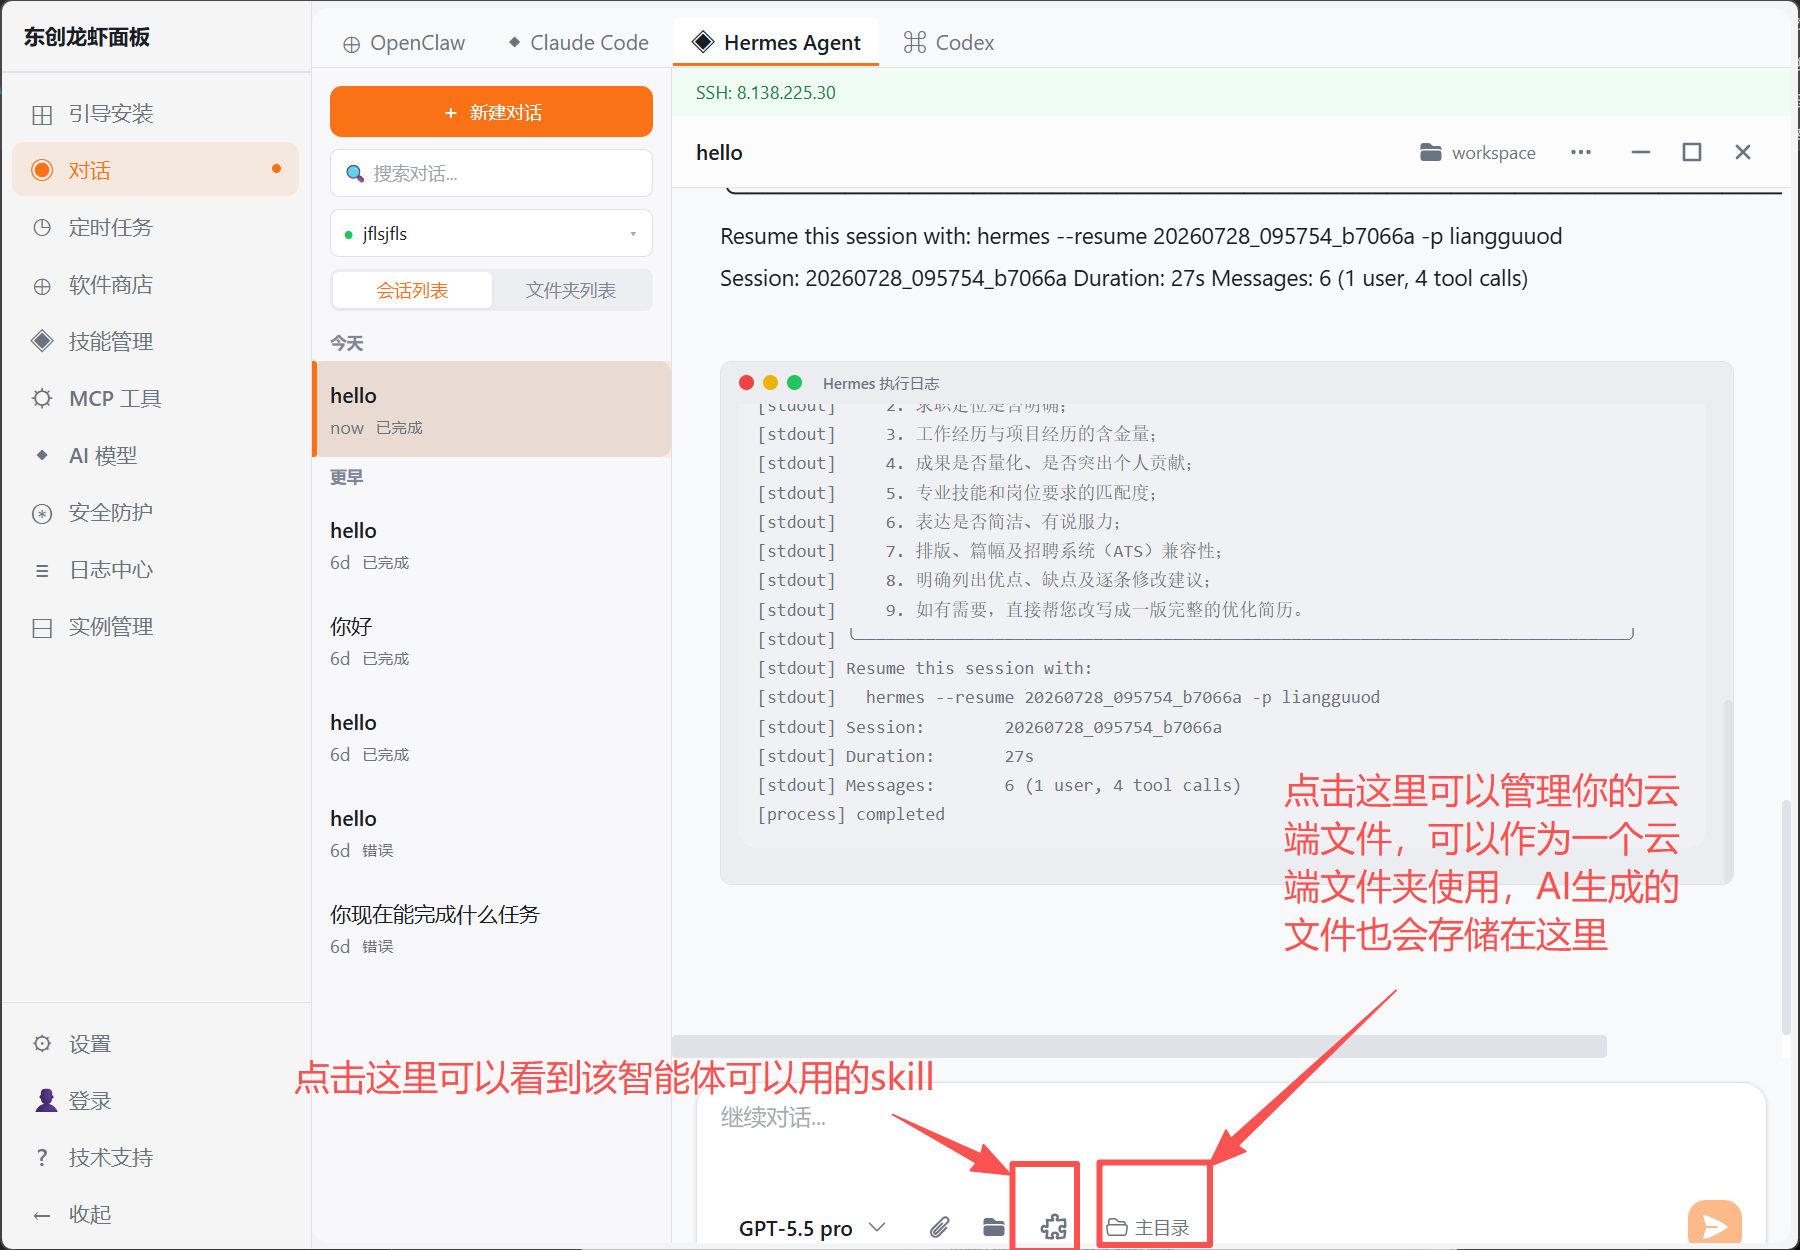
Task: Open the 主目录 cloud files button
Action: pos(1149,1228)
